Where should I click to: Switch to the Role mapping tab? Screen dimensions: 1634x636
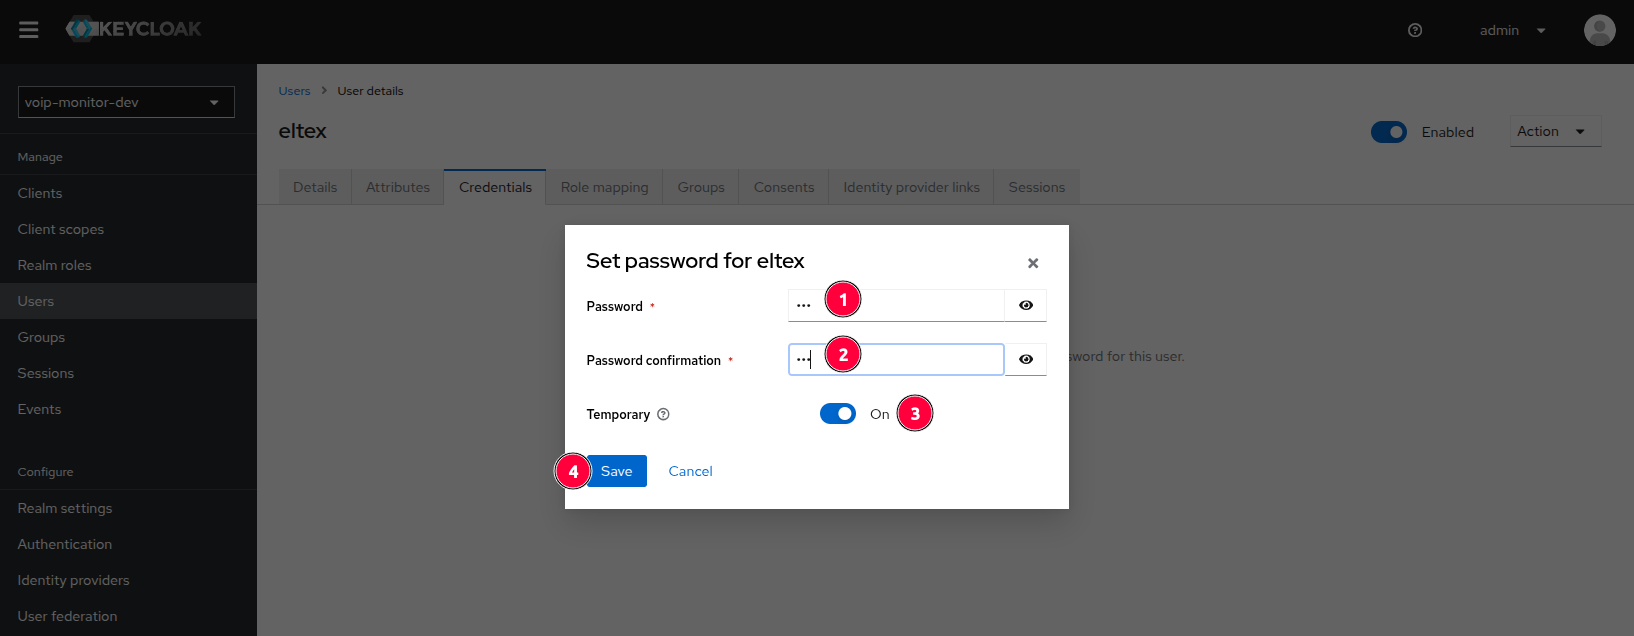pos(604,187)
